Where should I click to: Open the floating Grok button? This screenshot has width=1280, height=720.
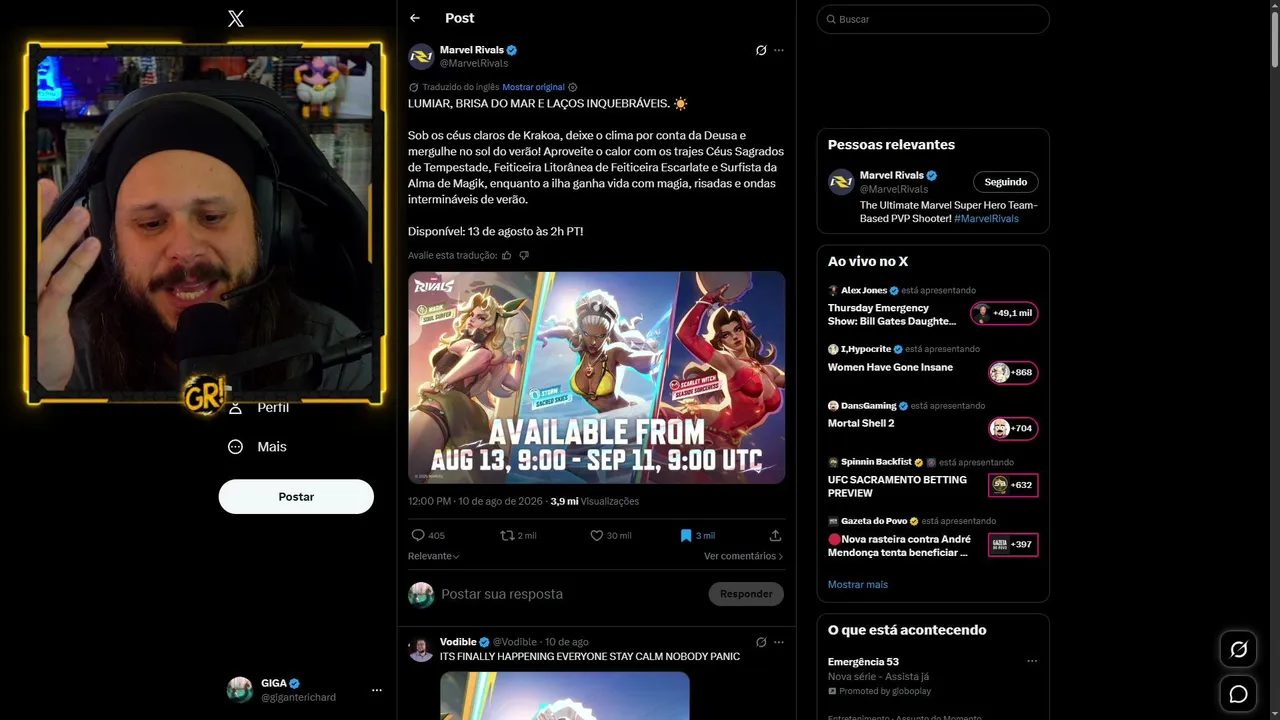[x=1238, y=650]
